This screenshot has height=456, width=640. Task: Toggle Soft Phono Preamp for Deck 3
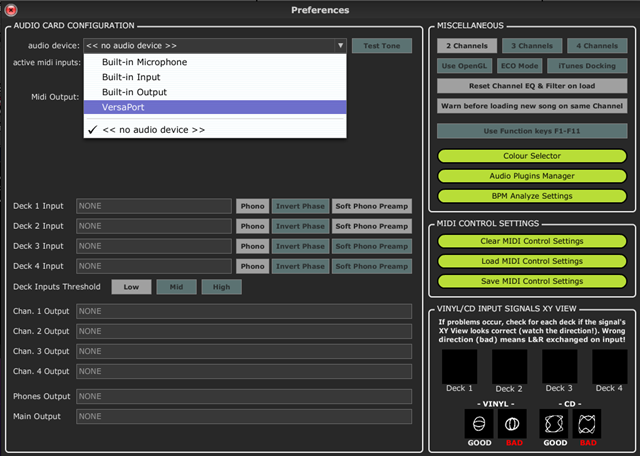coord(371,246)
